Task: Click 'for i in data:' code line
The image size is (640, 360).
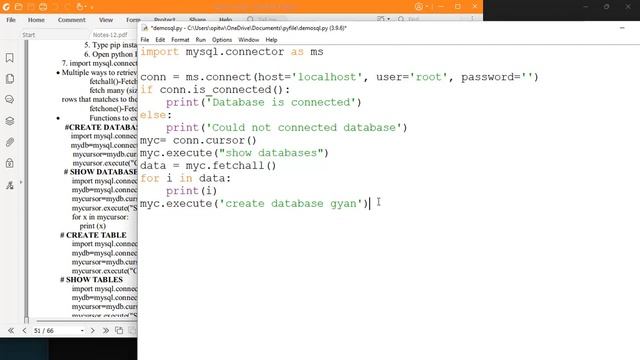Action: pos(185,178)
